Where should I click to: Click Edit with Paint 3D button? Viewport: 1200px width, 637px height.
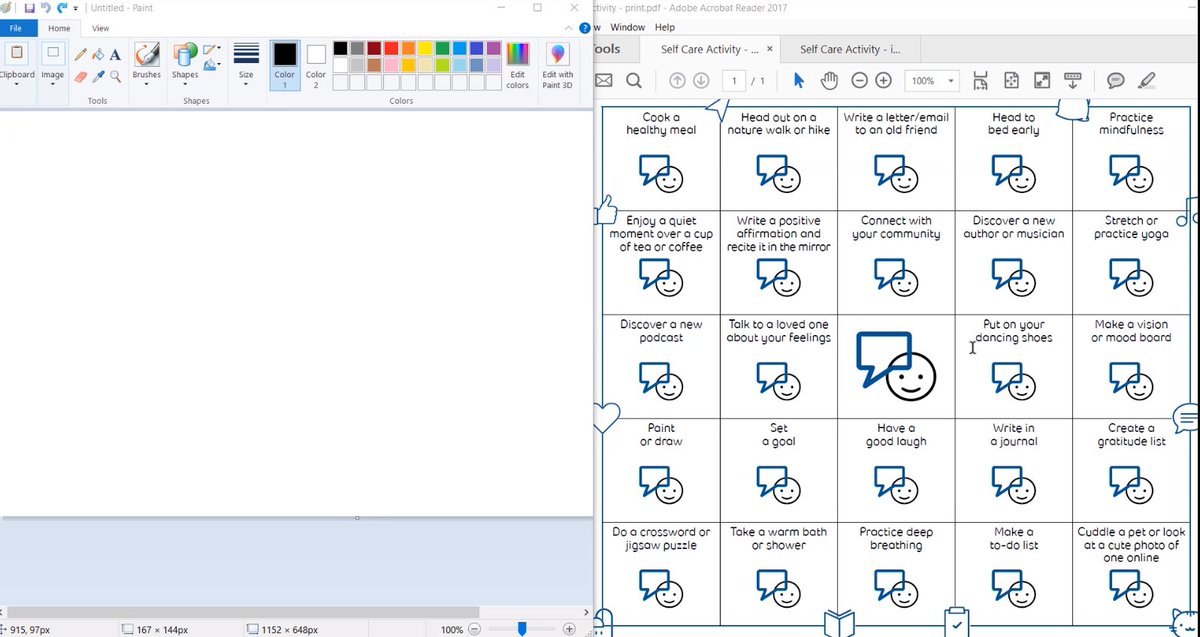[x=557, y=64]
